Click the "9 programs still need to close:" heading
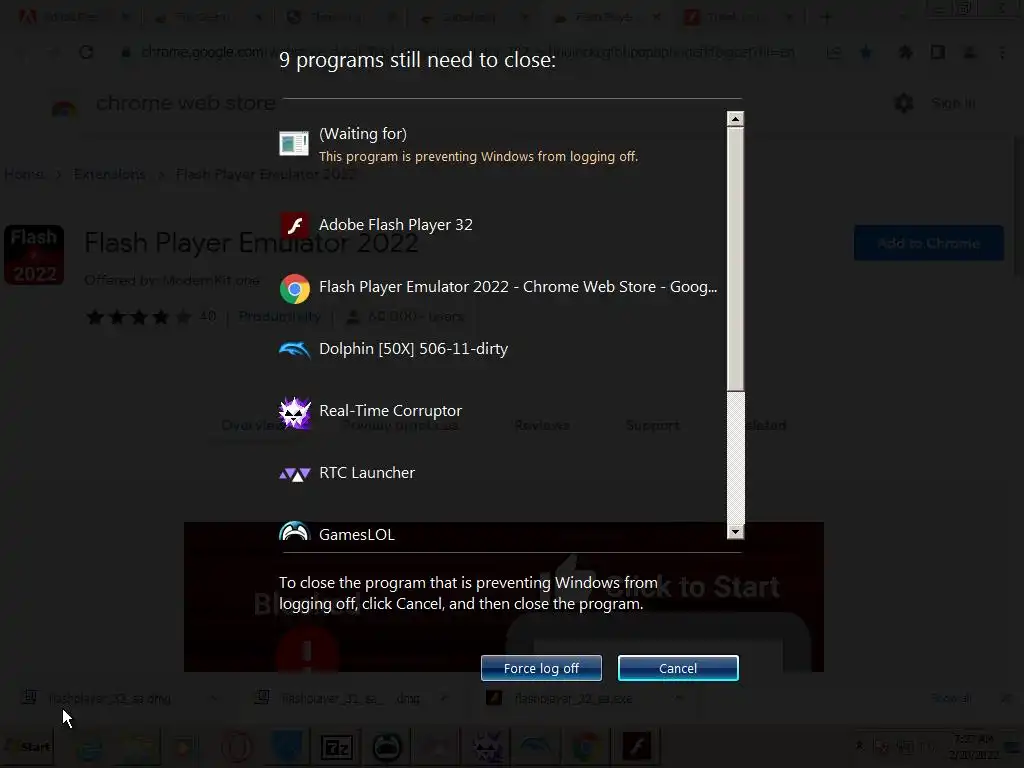Image resolution: width=1024 pixels, height=768 pixels. (417, 60)
